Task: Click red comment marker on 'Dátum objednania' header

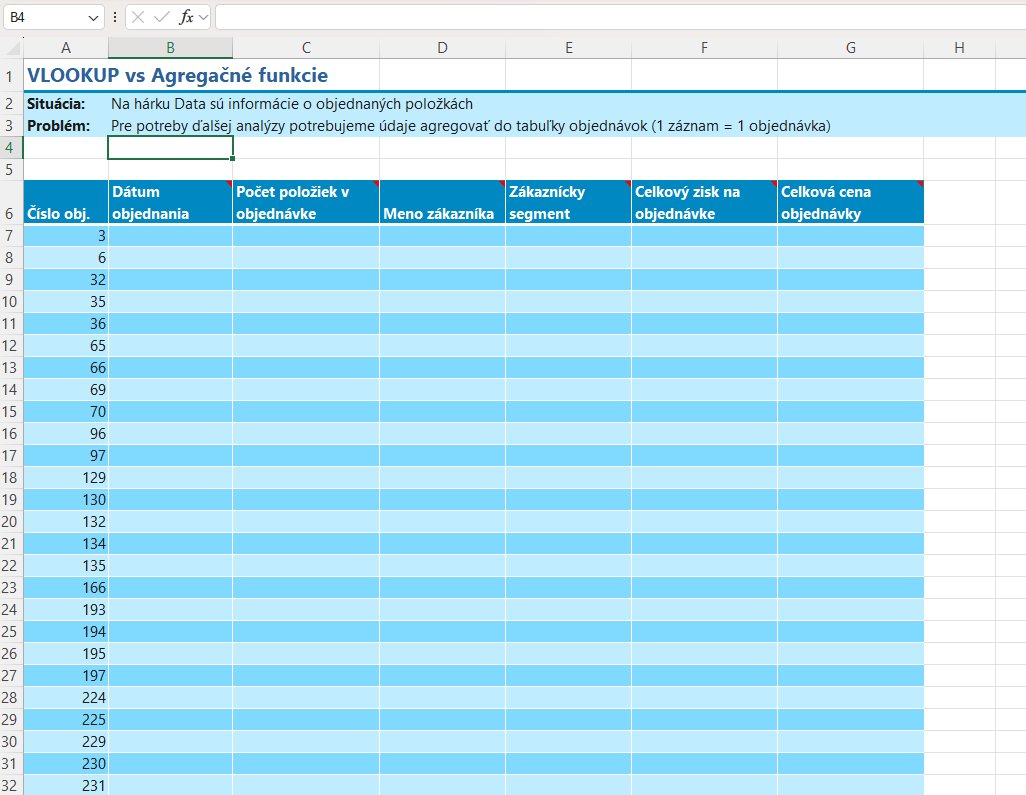Action: [228, 184]
